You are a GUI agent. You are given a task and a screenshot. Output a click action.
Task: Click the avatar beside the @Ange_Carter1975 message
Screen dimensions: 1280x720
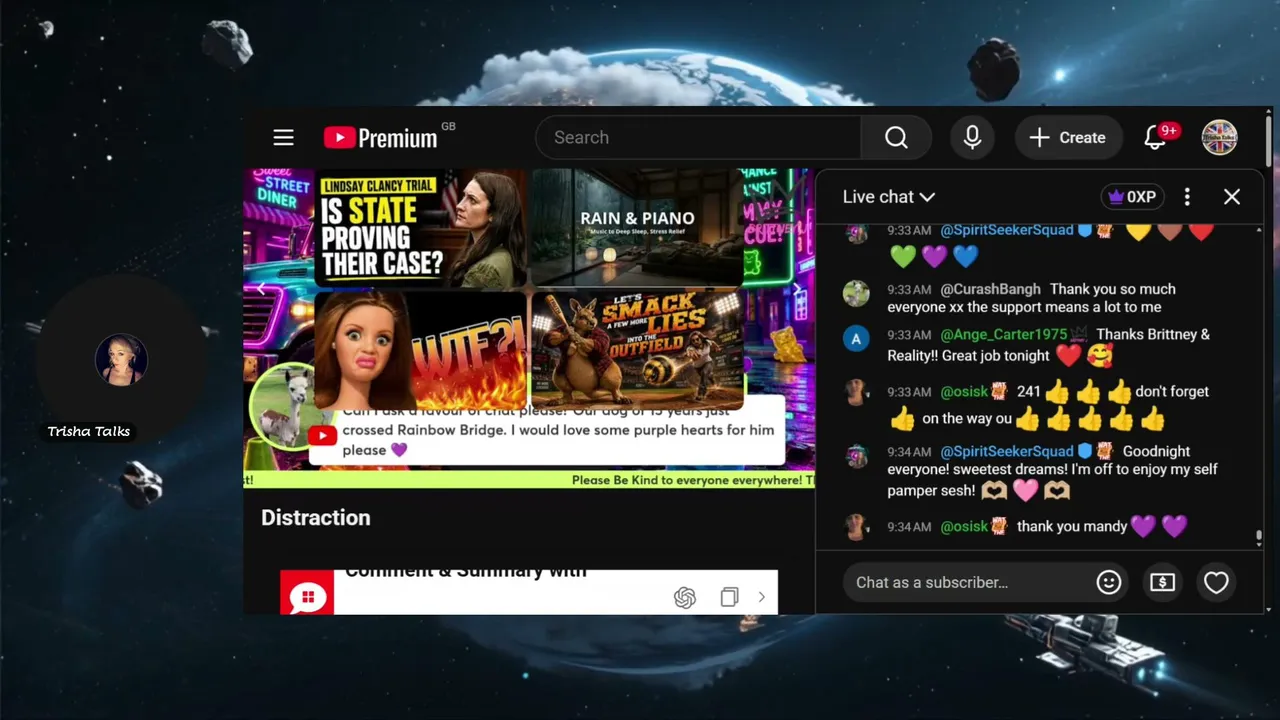(x=856, y=339)
